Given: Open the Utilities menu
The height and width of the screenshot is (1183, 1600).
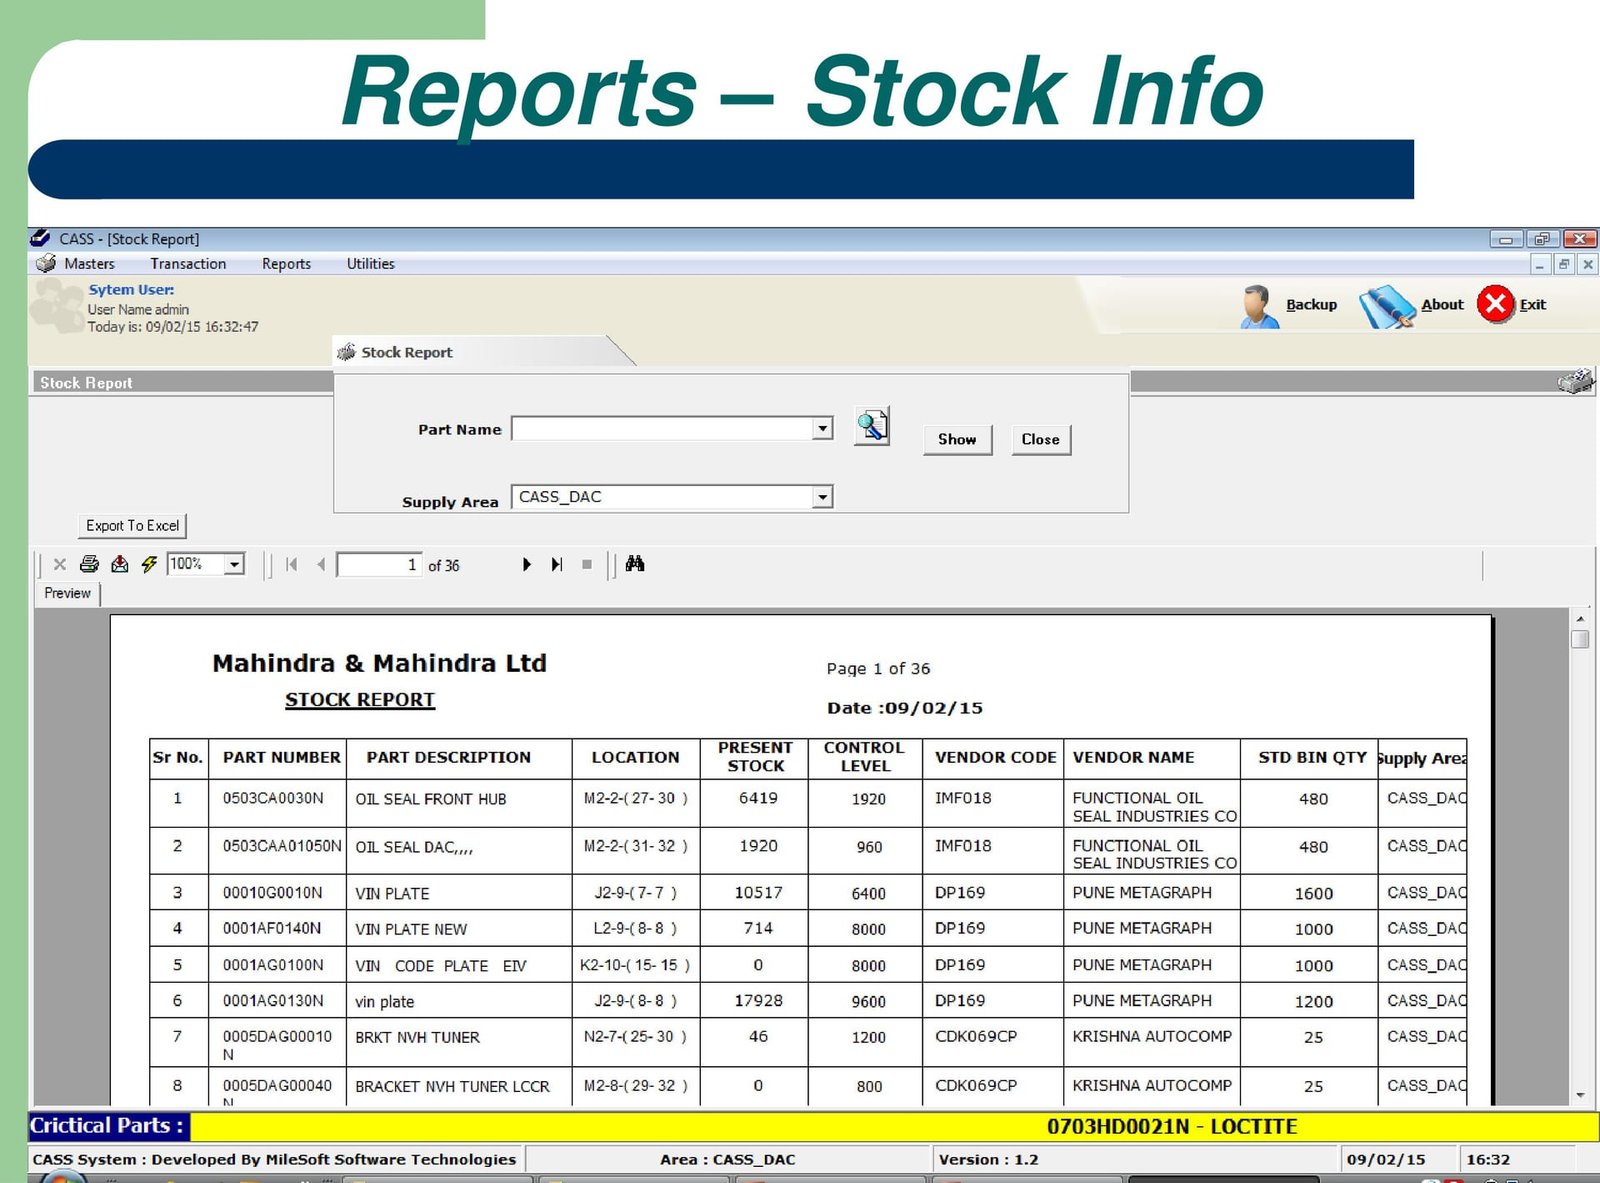Looking at the screenshot, I should (x=370, y=264).
